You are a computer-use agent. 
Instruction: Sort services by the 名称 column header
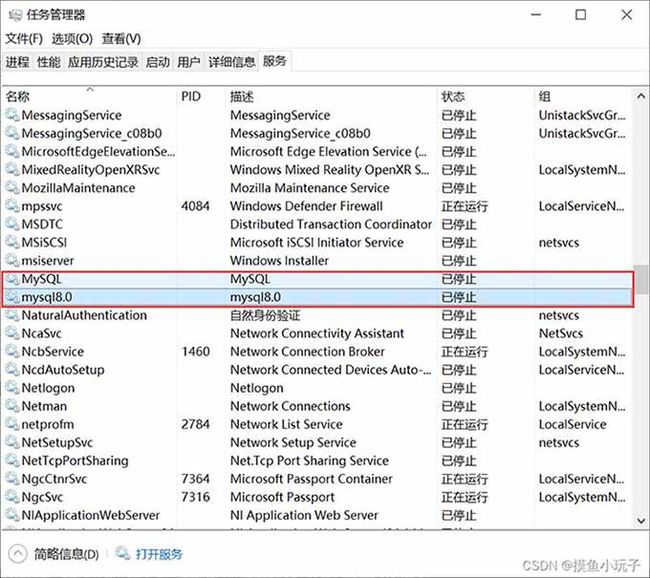point(90,96)
